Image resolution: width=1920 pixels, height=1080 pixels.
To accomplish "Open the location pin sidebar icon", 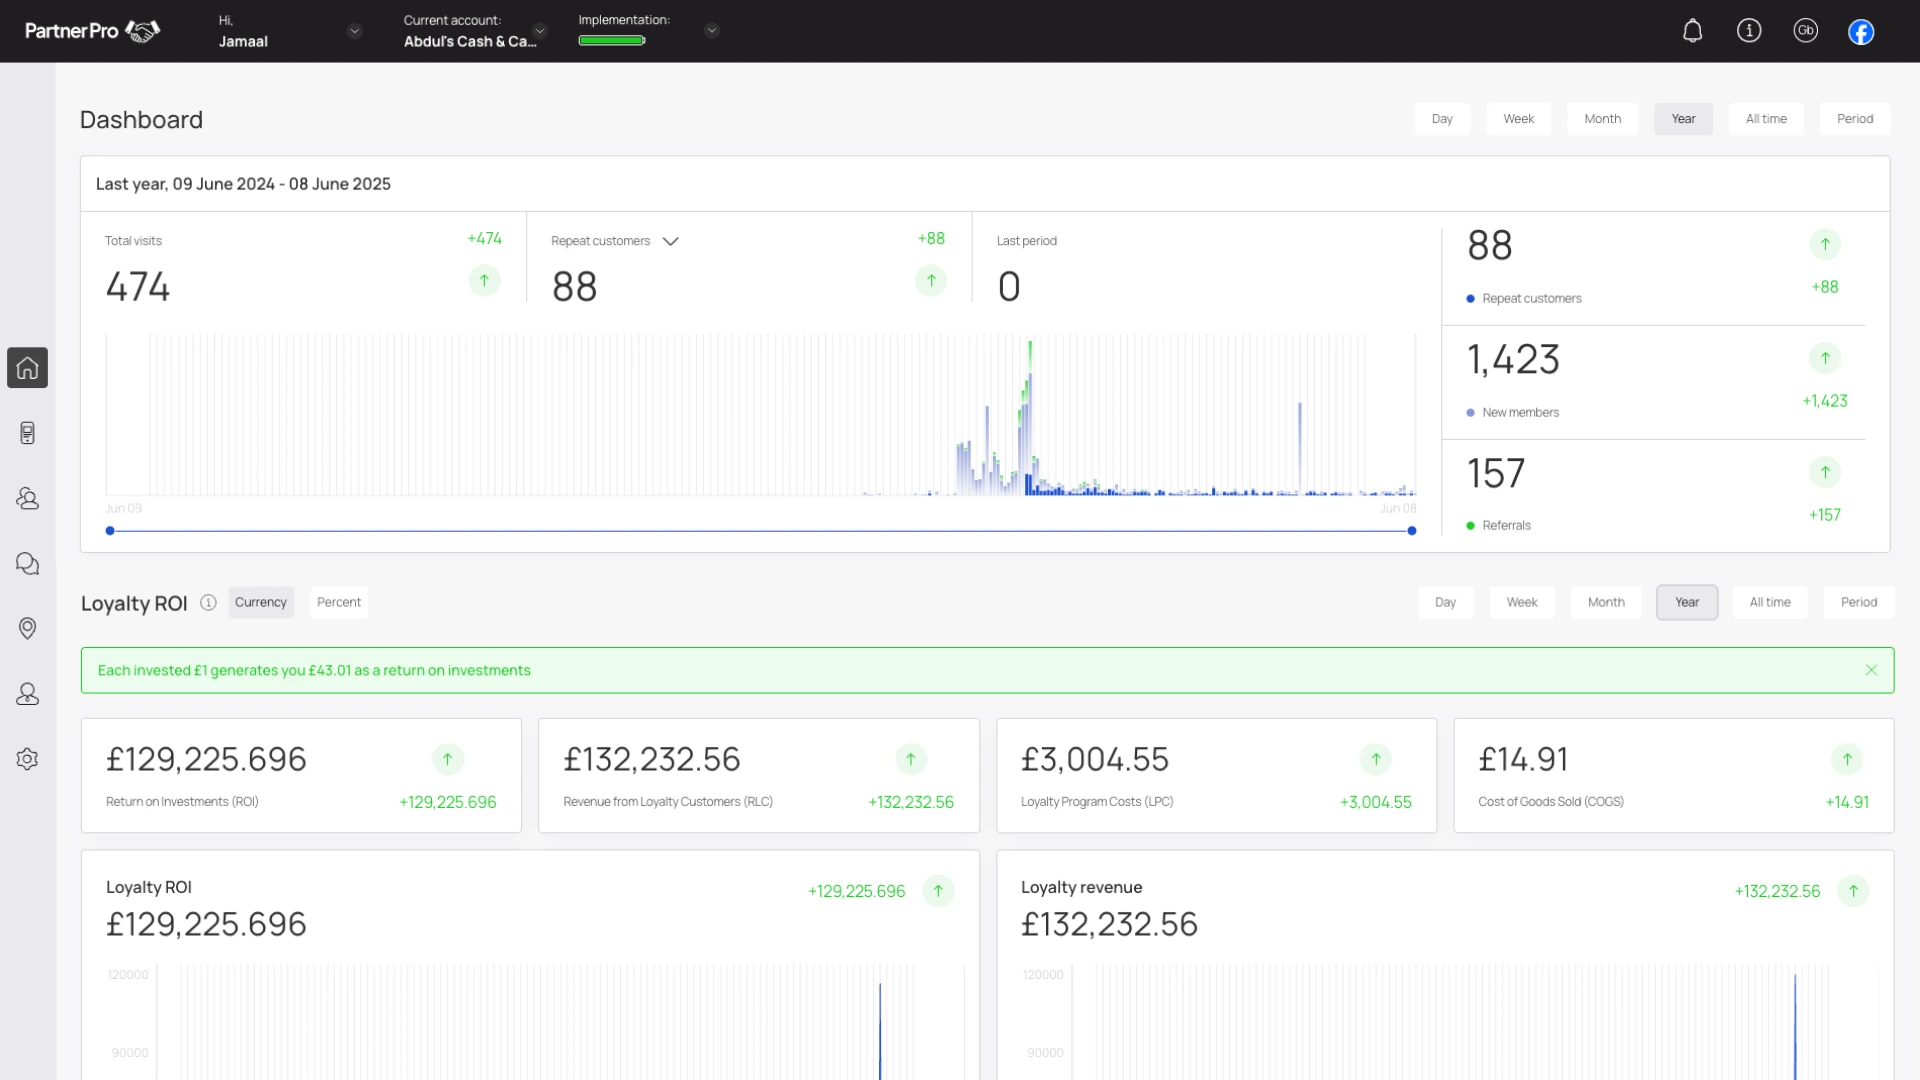I will [x=27, y=628].
